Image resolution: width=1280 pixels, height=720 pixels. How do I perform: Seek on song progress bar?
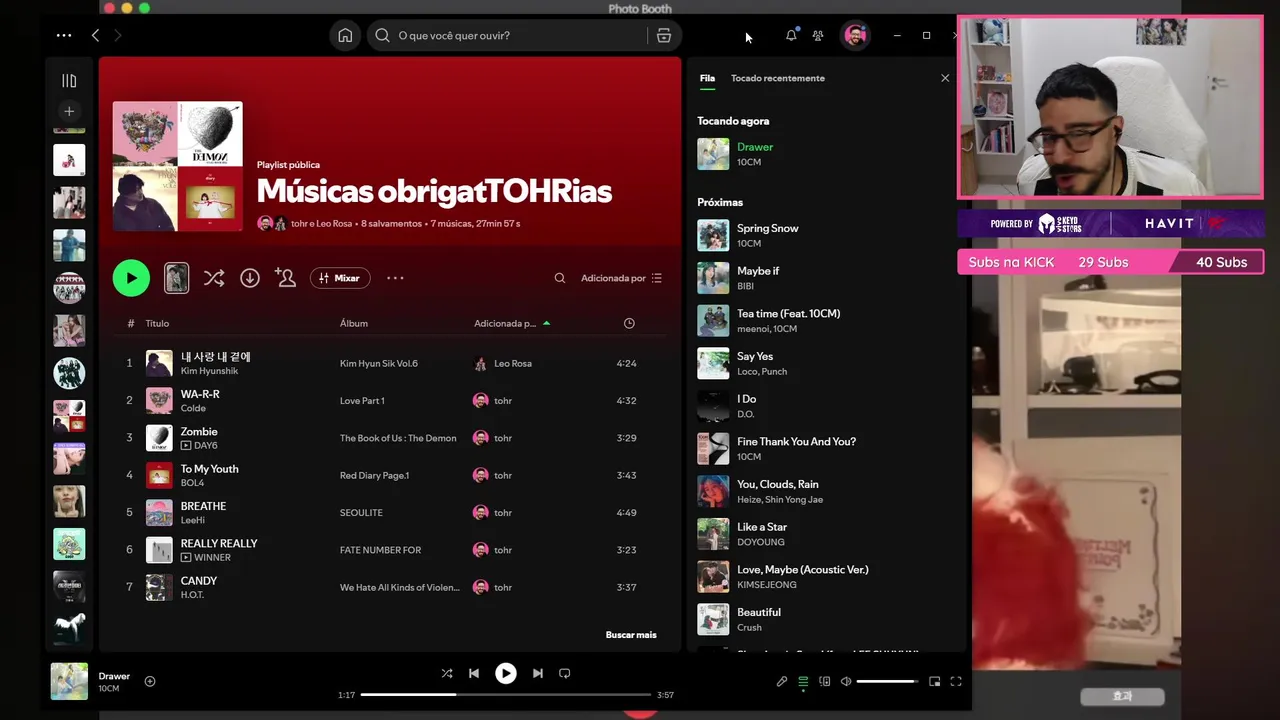pos(506,694)
